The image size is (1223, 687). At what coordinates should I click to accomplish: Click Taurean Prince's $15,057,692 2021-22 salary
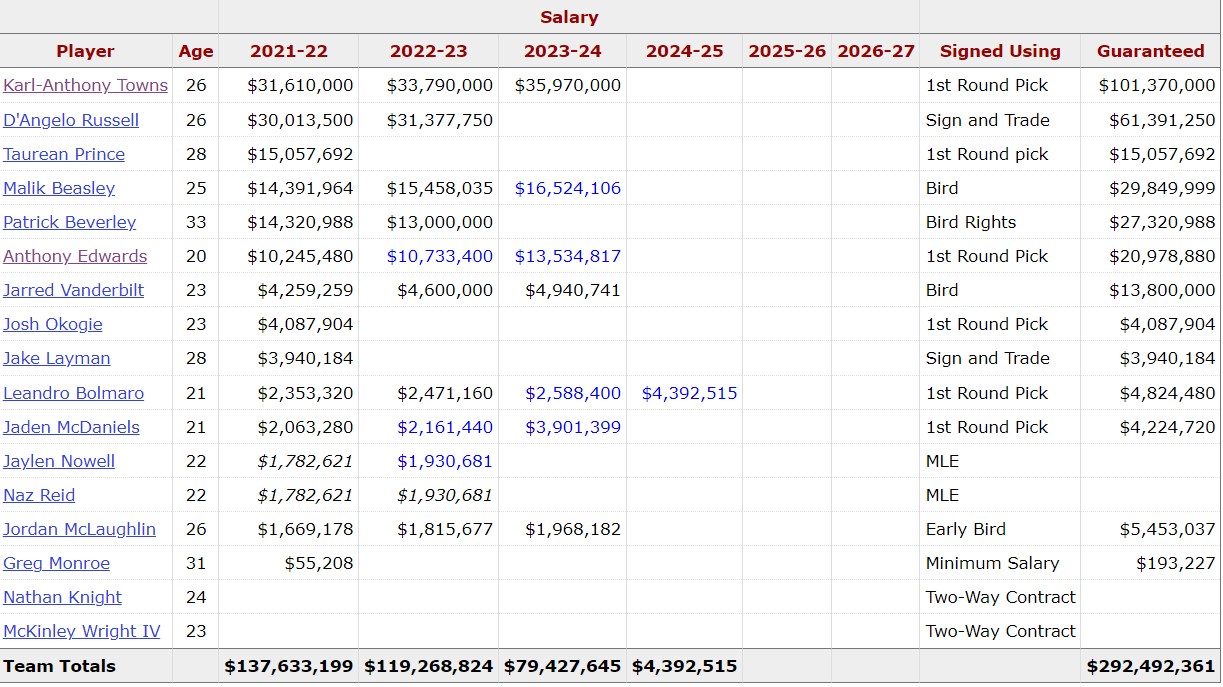click(301, 154)
